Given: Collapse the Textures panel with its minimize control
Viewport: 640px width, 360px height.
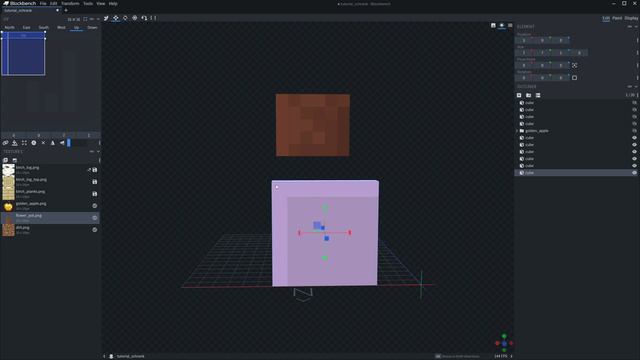Looking at the screenshot, I should point(92,152).
